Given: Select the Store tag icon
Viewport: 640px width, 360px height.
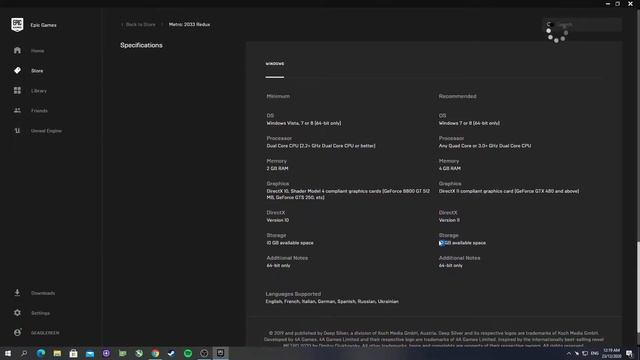Looking at the screenshot, I should [x=17, y=71].
